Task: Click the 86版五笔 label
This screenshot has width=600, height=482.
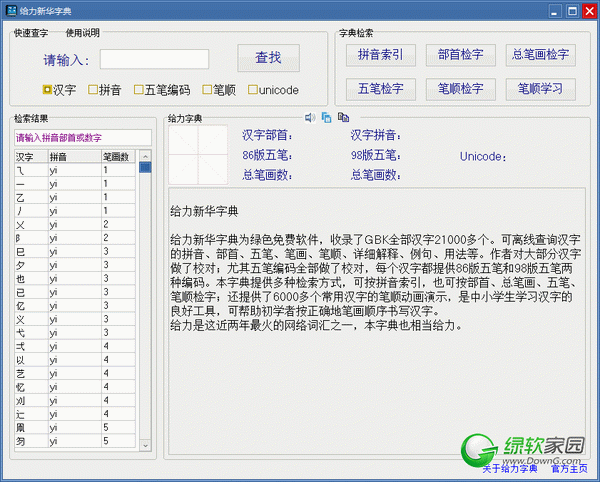Action: point(267,155)
